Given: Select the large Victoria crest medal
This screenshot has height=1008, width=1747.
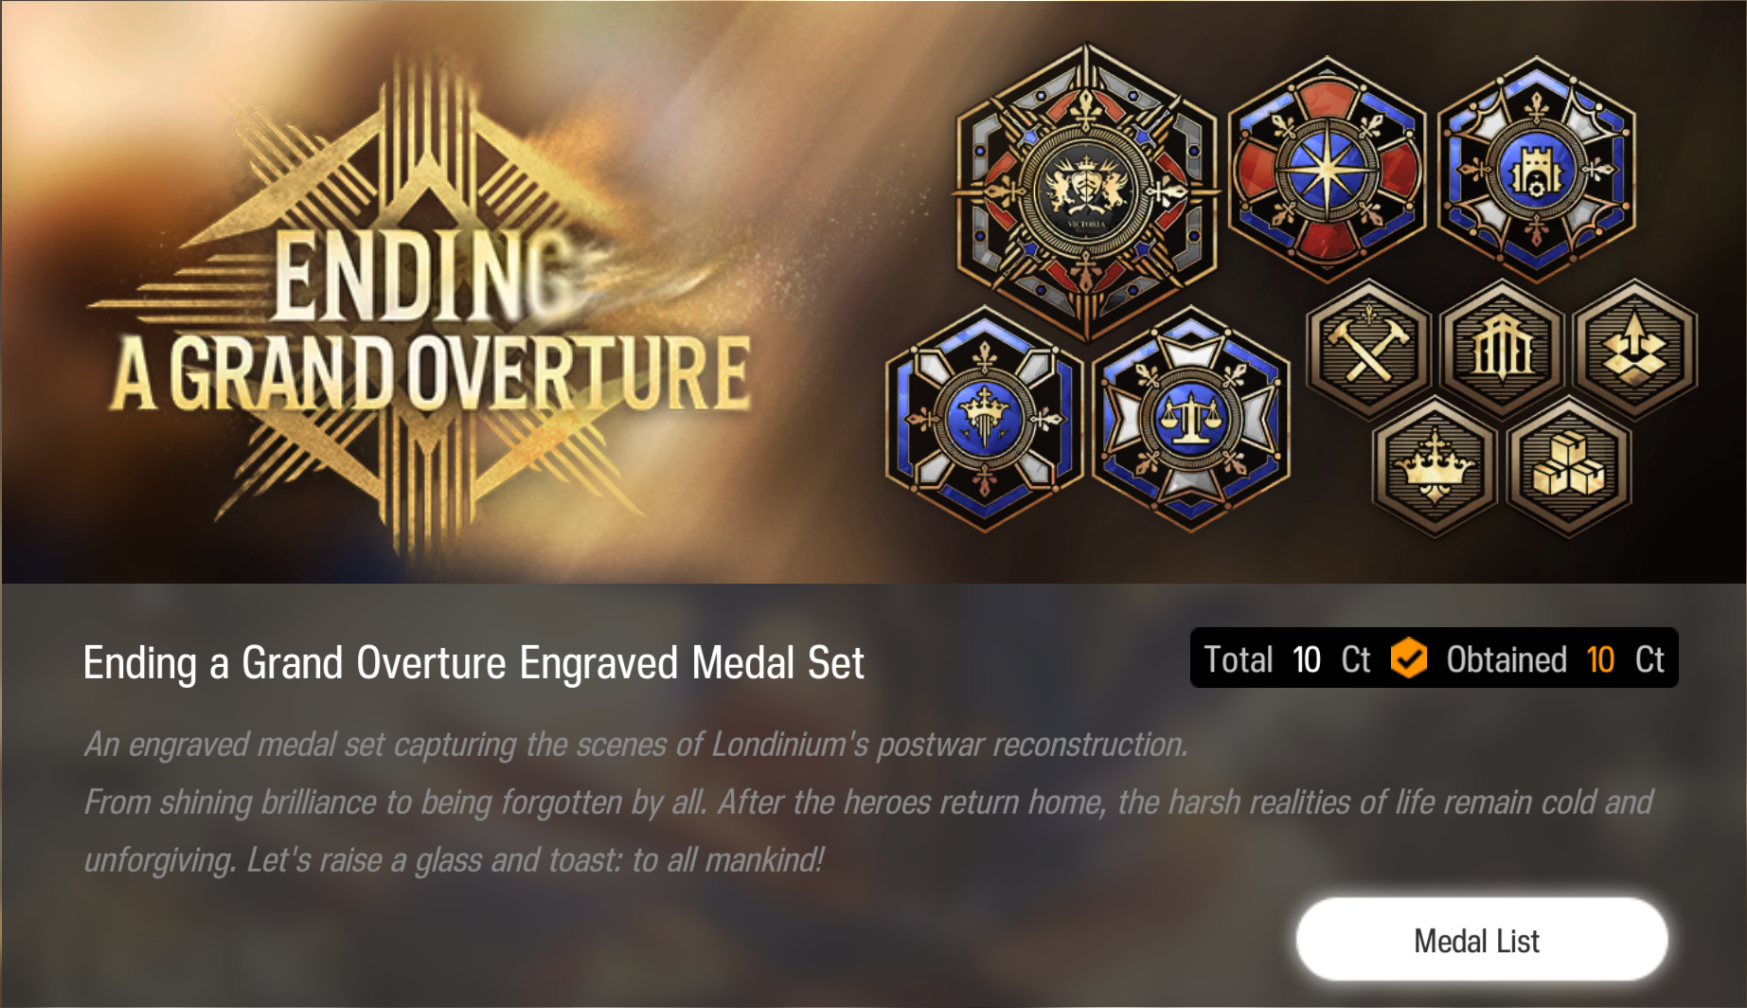Looking at the screenshot, I should [1086, 189].
